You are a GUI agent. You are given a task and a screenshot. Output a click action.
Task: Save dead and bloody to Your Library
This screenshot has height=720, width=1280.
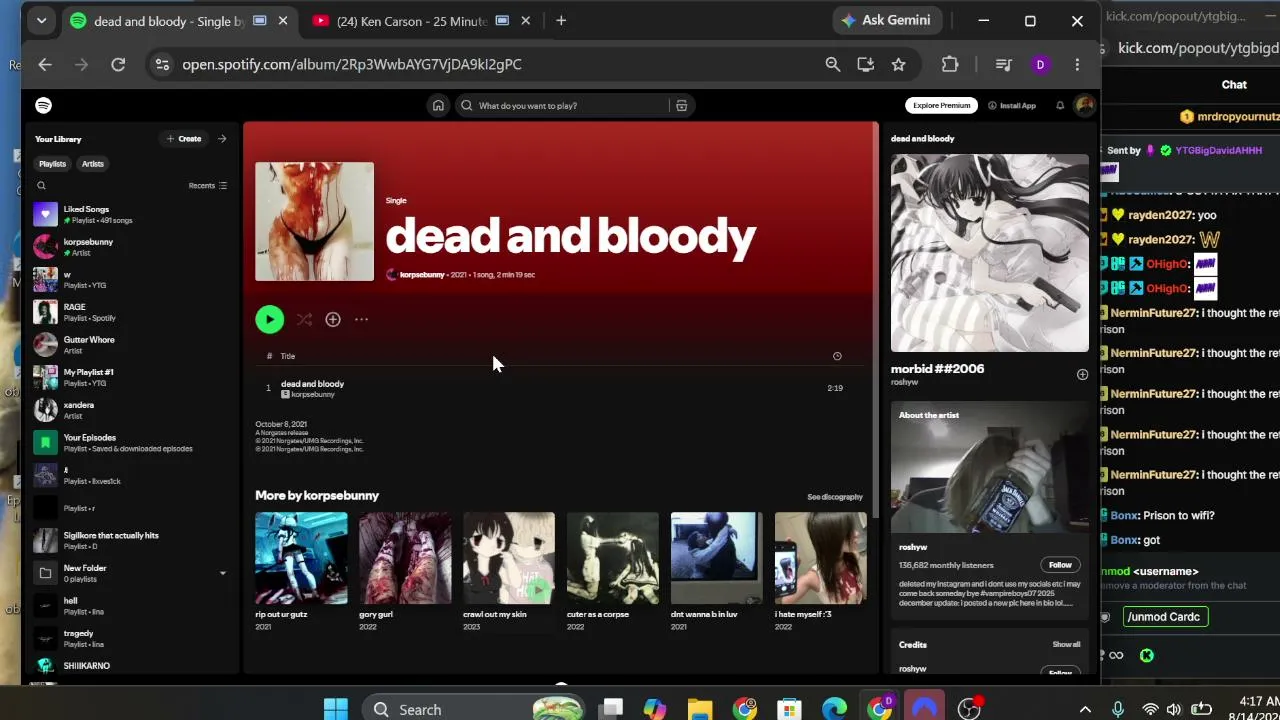click(x=333, y=319)
